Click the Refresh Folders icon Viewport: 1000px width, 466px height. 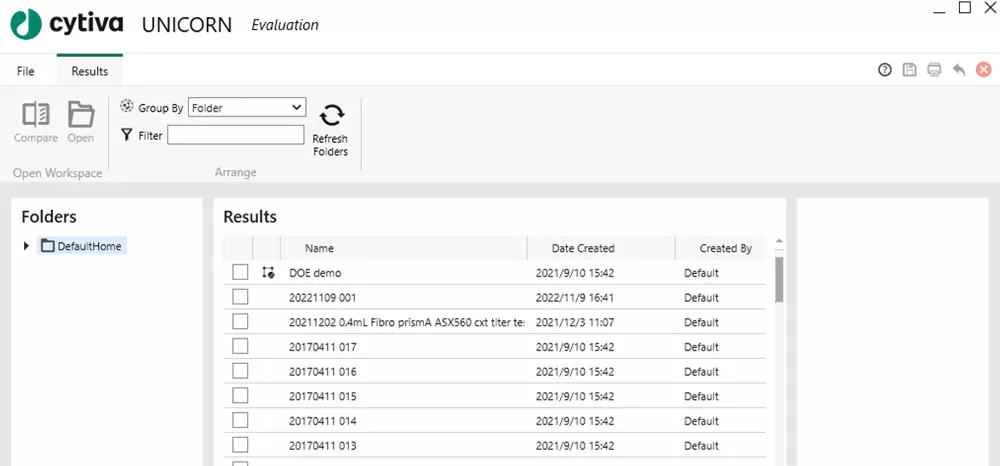point(330,116)
